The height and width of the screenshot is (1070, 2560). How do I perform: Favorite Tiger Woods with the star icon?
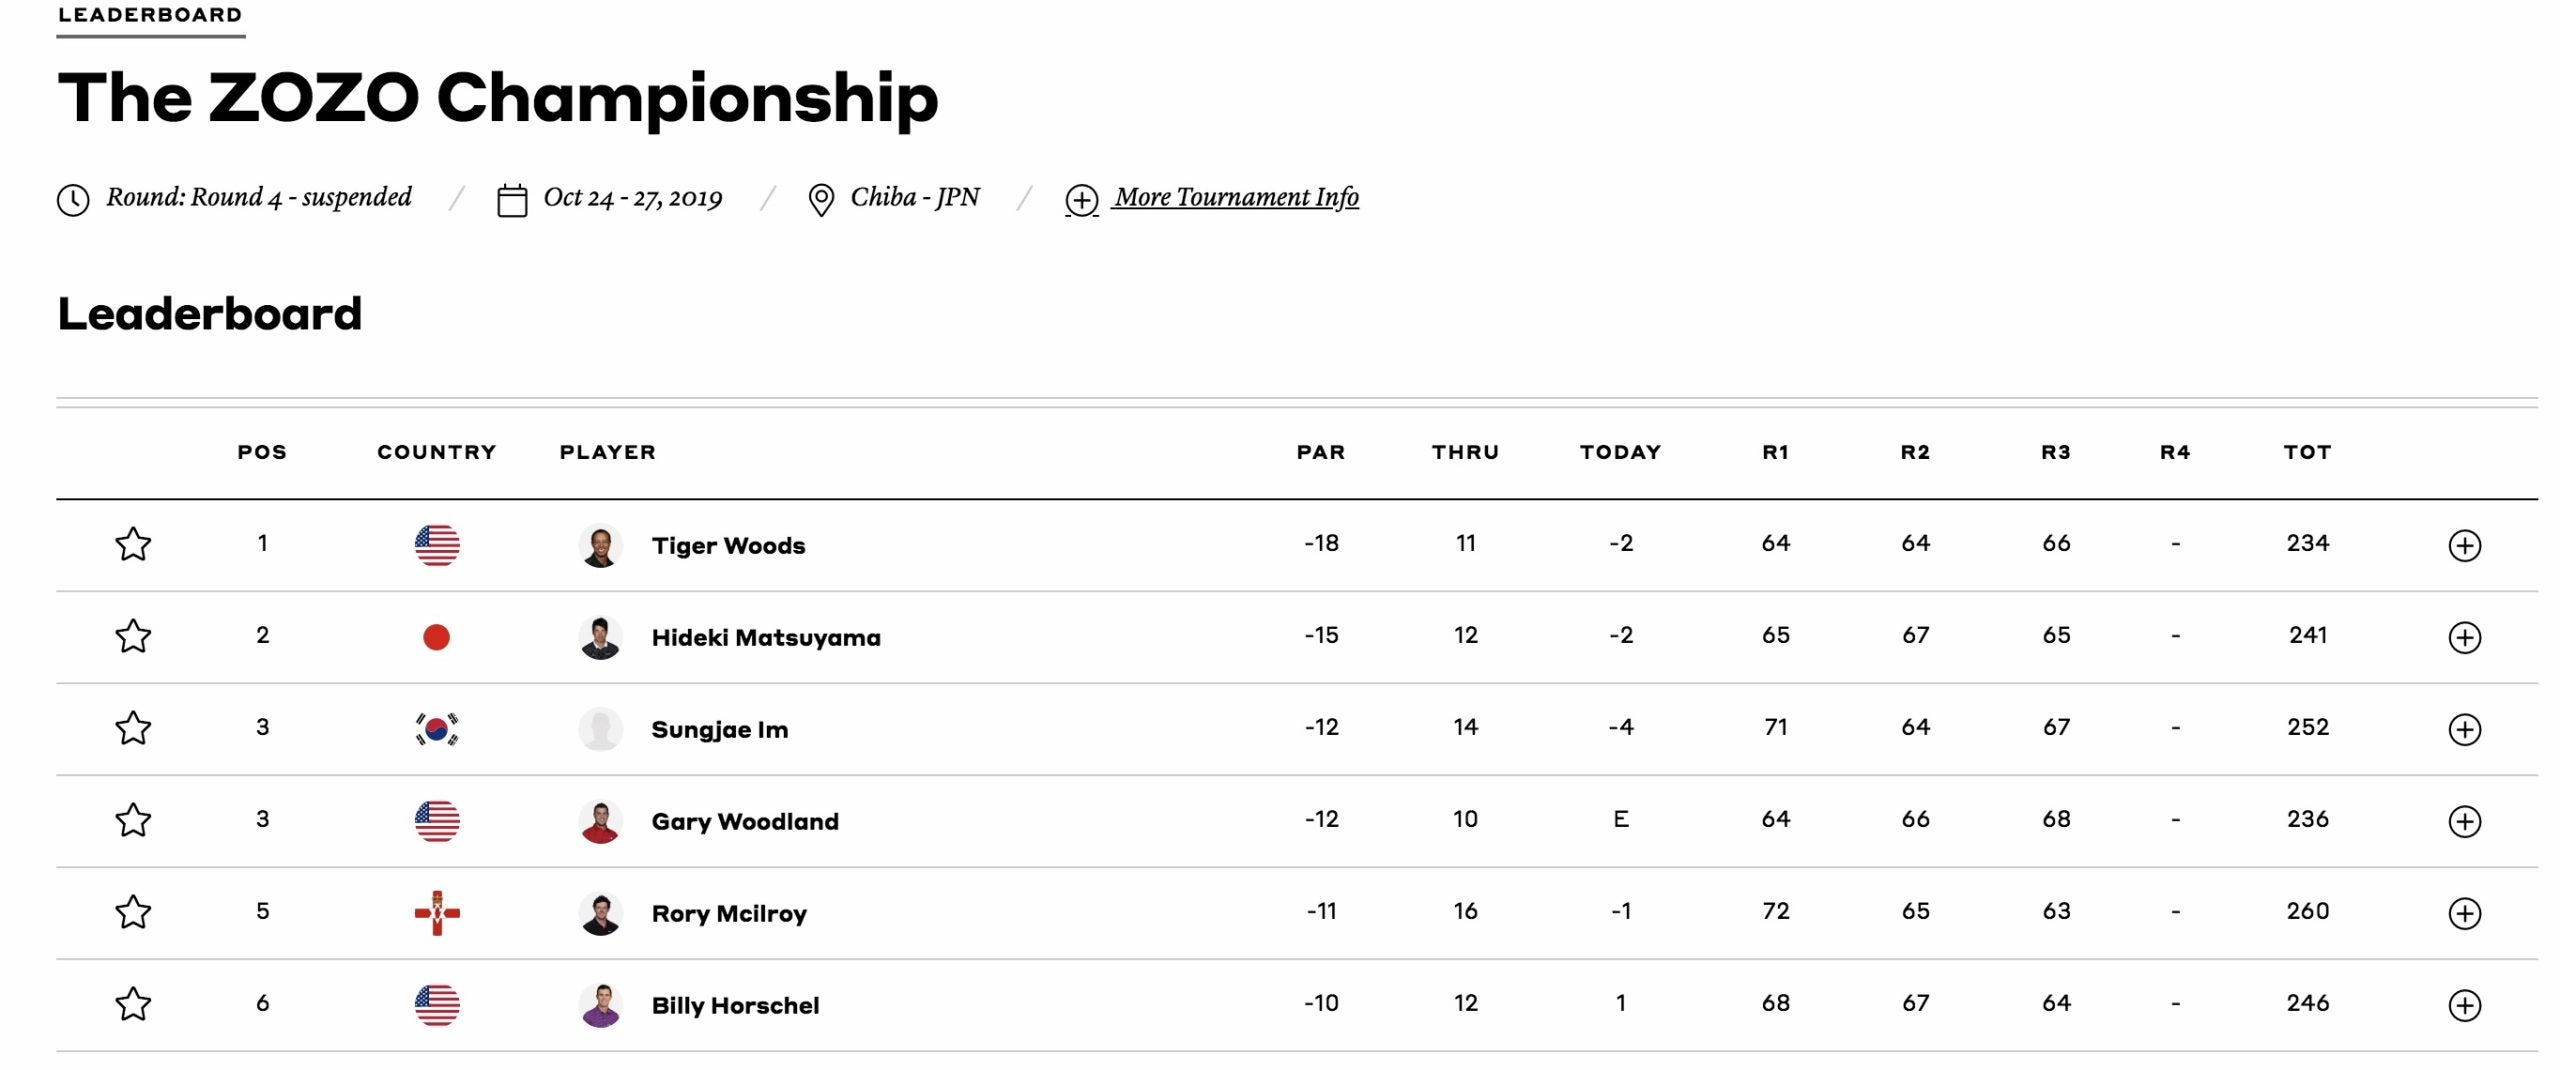tap(133, 545)
